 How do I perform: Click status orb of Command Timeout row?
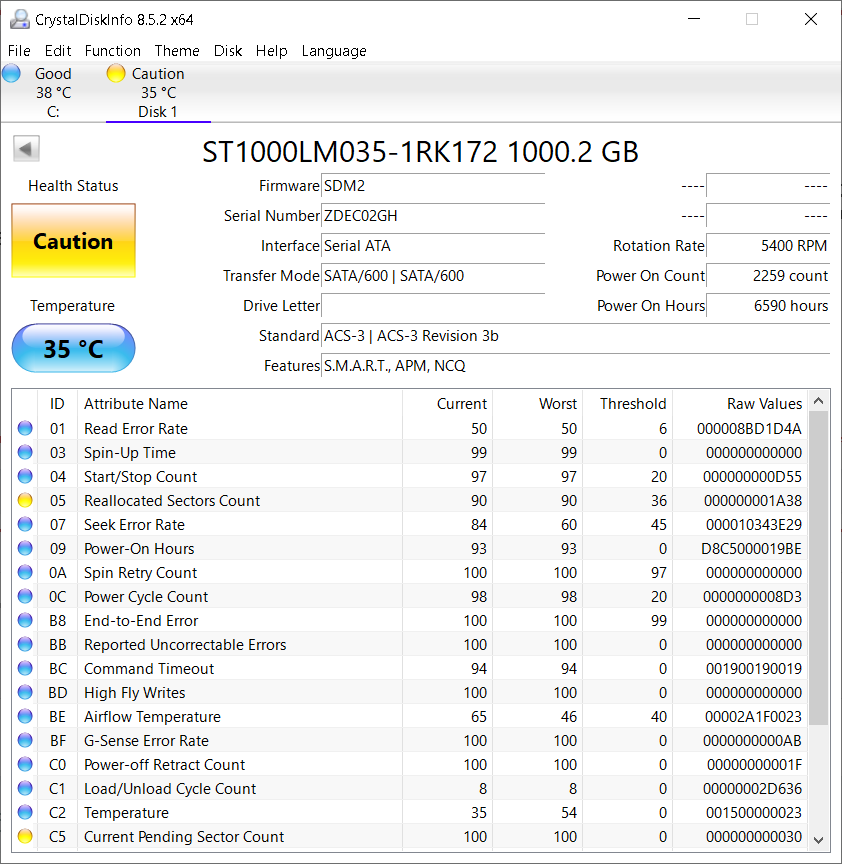[x=25, y=668]
